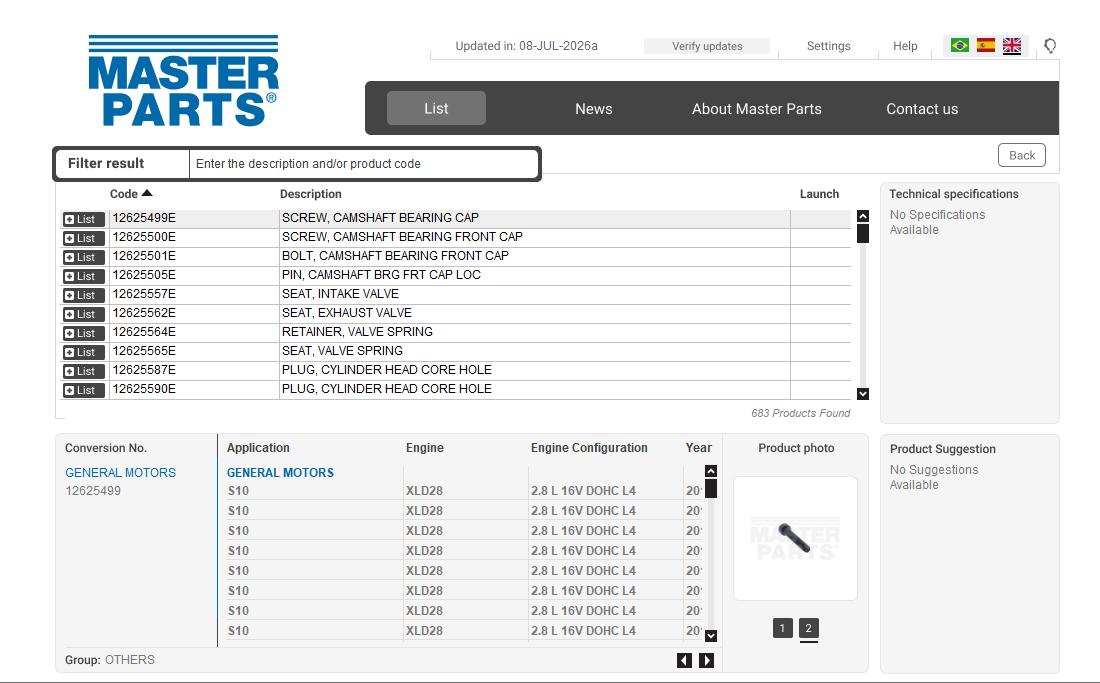Open Settings menu

point(829,46)
